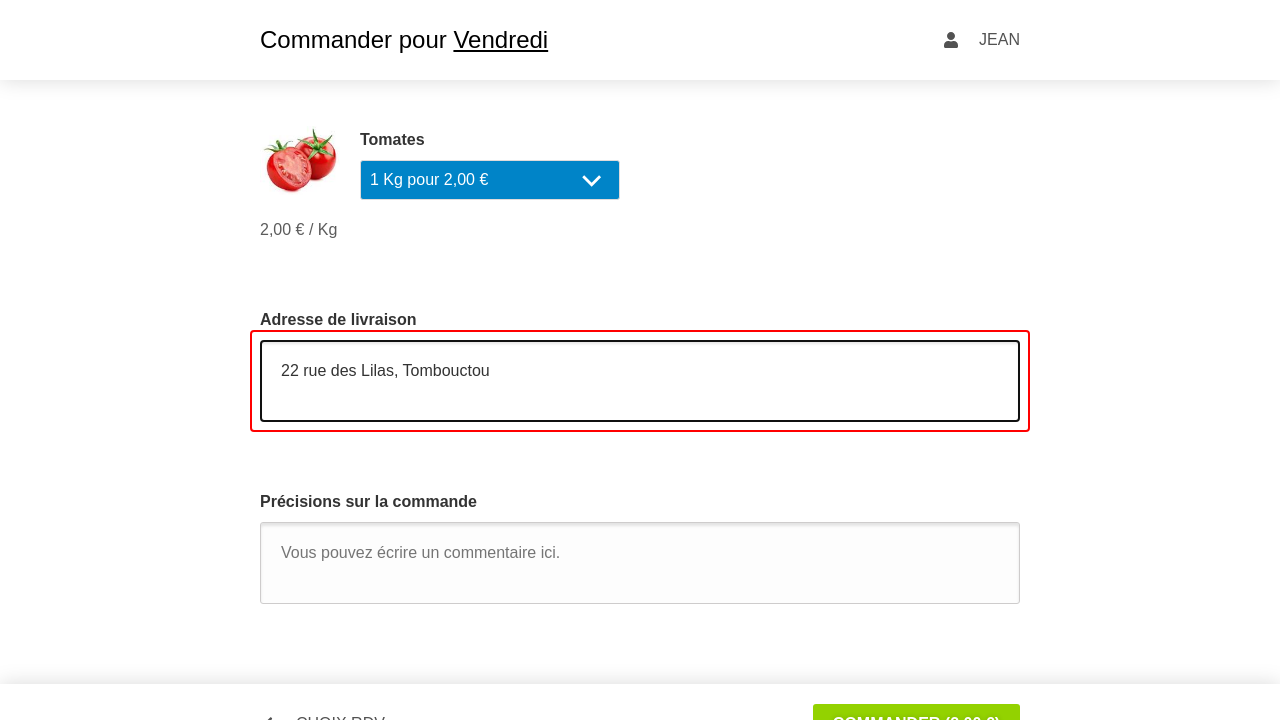Click the Précisions sur la commande label
The width and height of the screenshot is (1280, 720).
pyautogui.click(x=368, y=502)
